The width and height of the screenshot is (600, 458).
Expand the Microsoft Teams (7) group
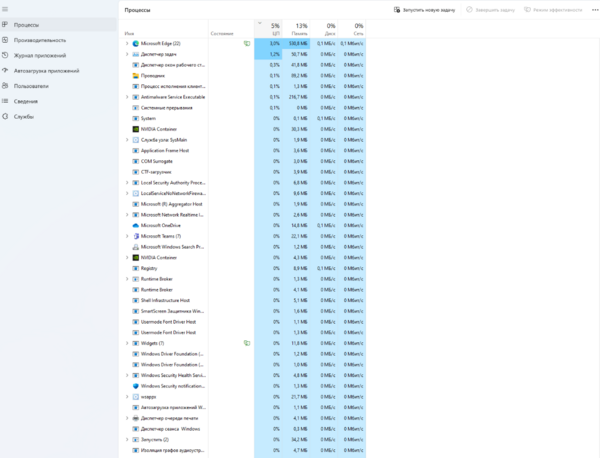[127, 236]
